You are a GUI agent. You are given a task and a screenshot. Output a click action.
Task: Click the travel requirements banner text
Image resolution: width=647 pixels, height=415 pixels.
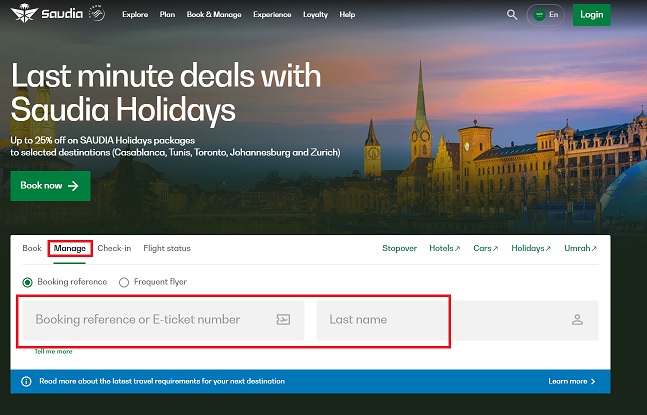click(162, 381)
